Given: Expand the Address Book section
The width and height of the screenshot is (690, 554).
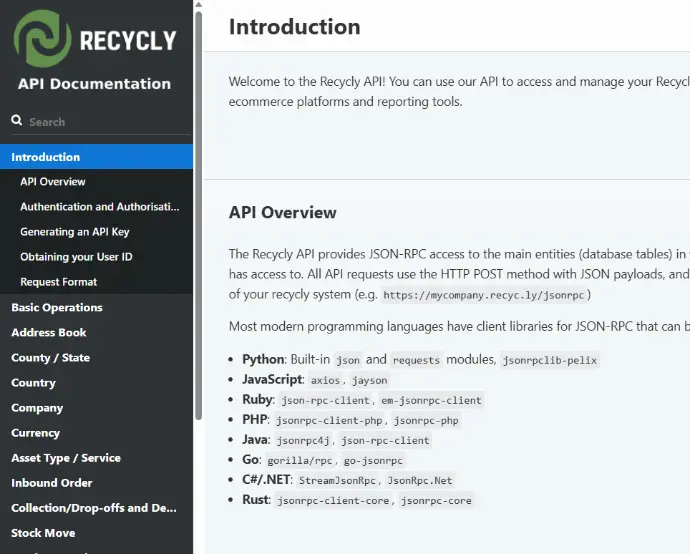Looking at the screenshot, I should 49,333.
